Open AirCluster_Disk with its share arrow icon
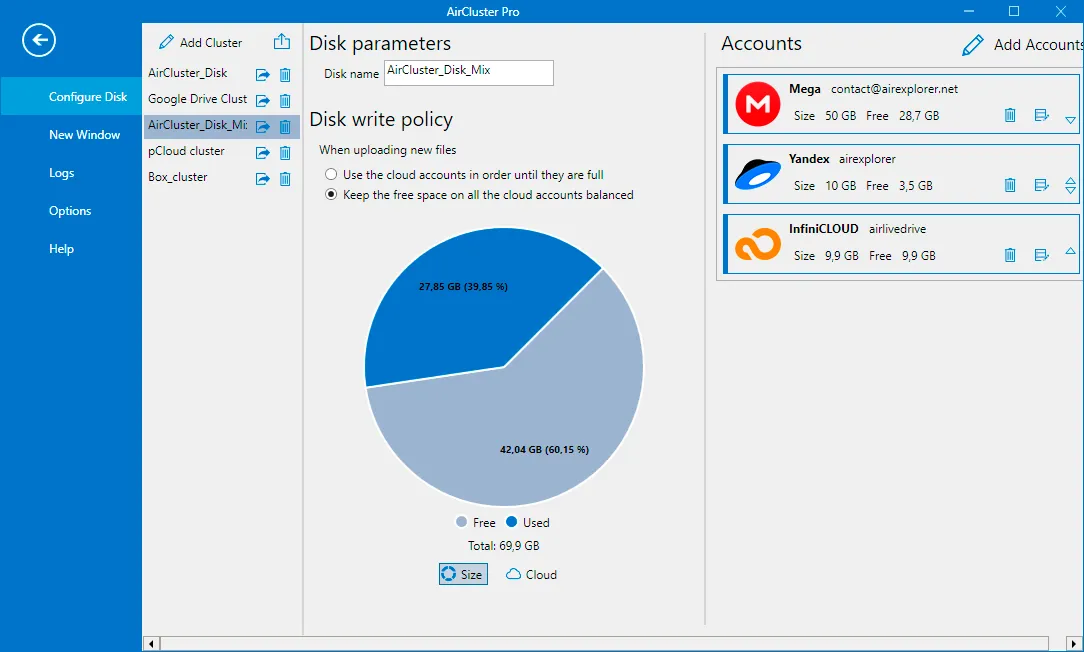1084x652 pixels. 263,75
